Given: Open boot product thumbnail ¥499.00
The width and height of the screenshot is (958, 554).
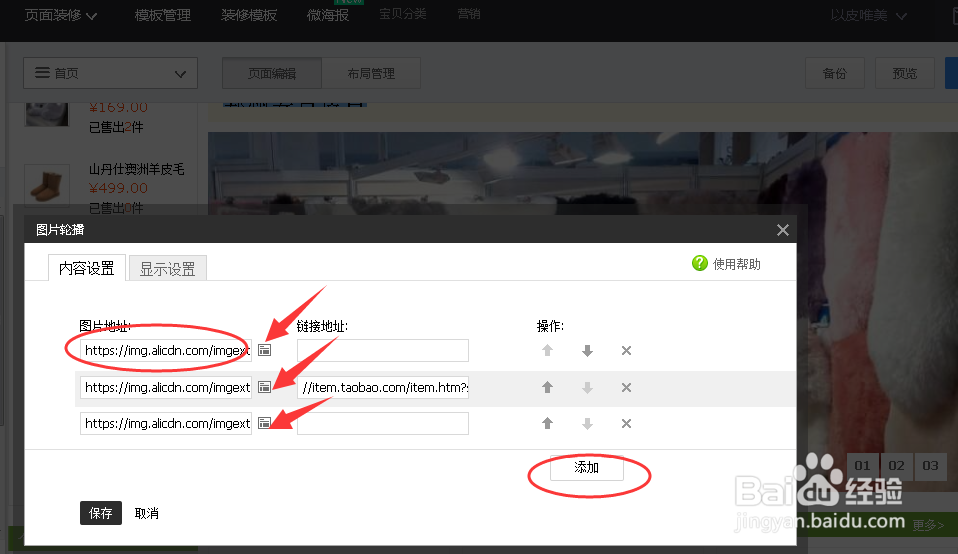Looking at the screenshot, I should point(47,186).
